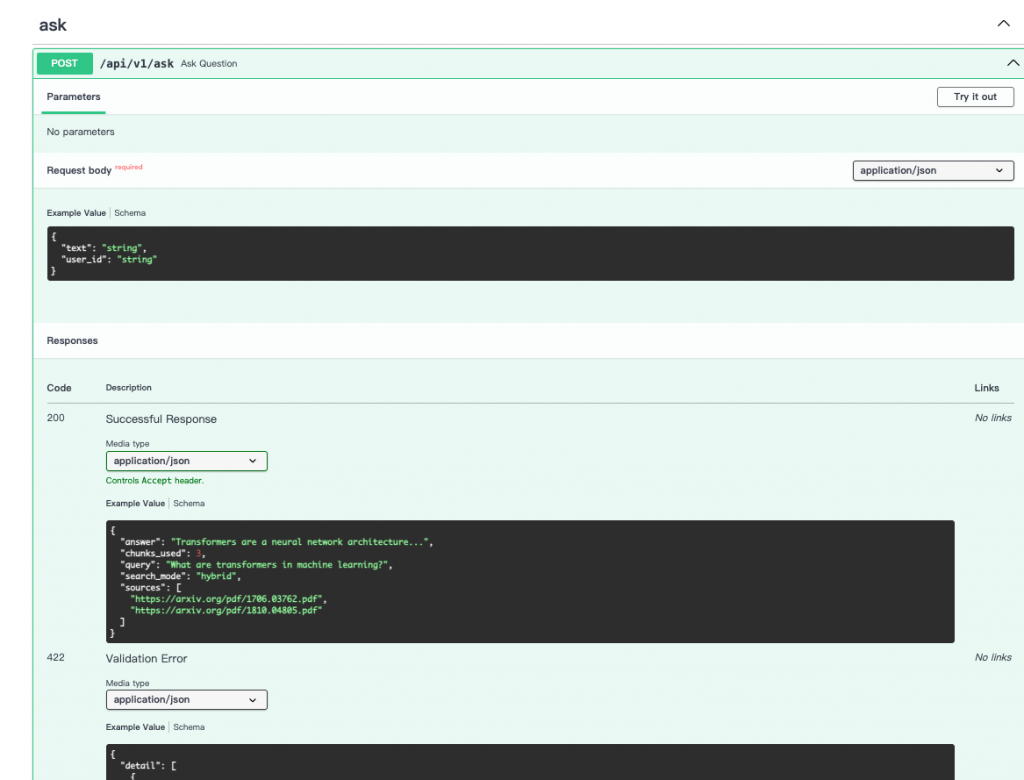Viewport: 1024px width, 780px height.
Task: Click the Ask Question summary text
Action: [209, 63]
